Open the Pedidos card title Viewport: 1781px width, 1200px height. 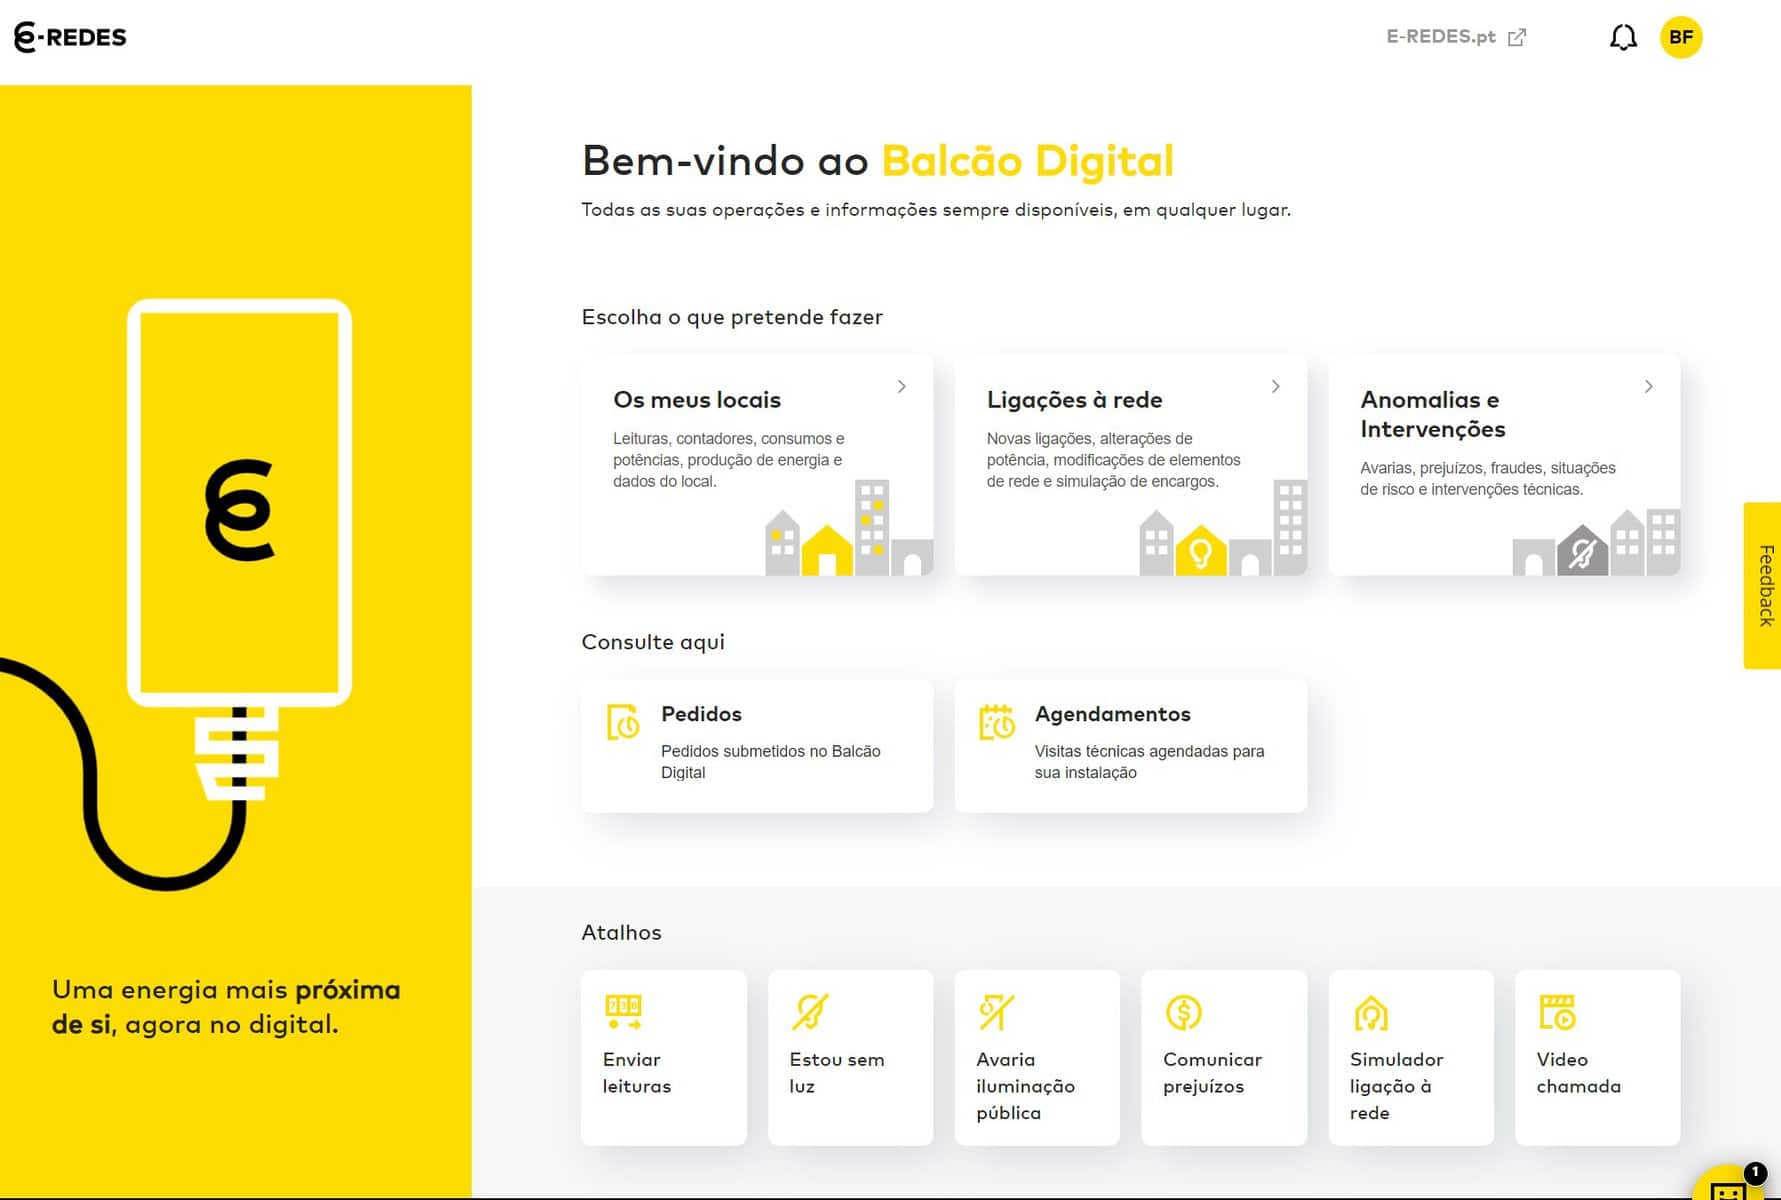(x=701, y=714)
